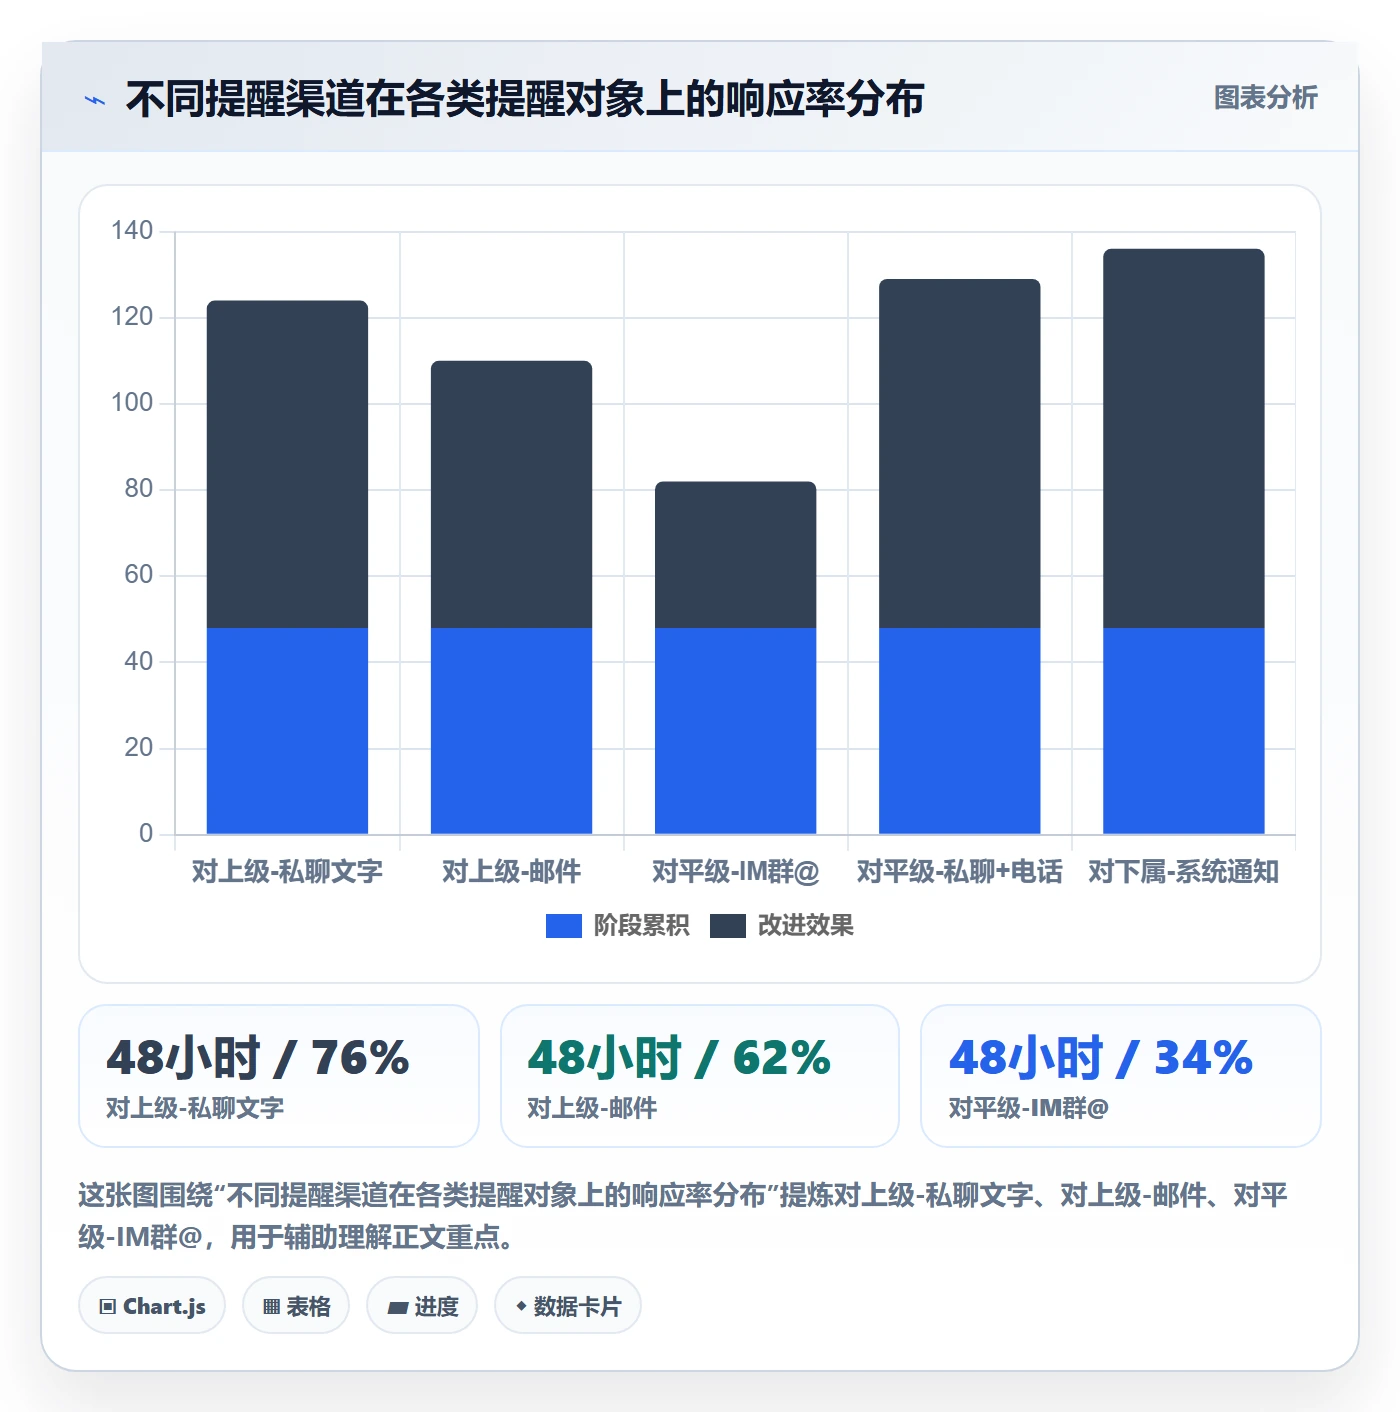Click the x-axis label 对下属-系统通知
This screenshot has width=1400, height=1412.
[x=1183, y=872]
